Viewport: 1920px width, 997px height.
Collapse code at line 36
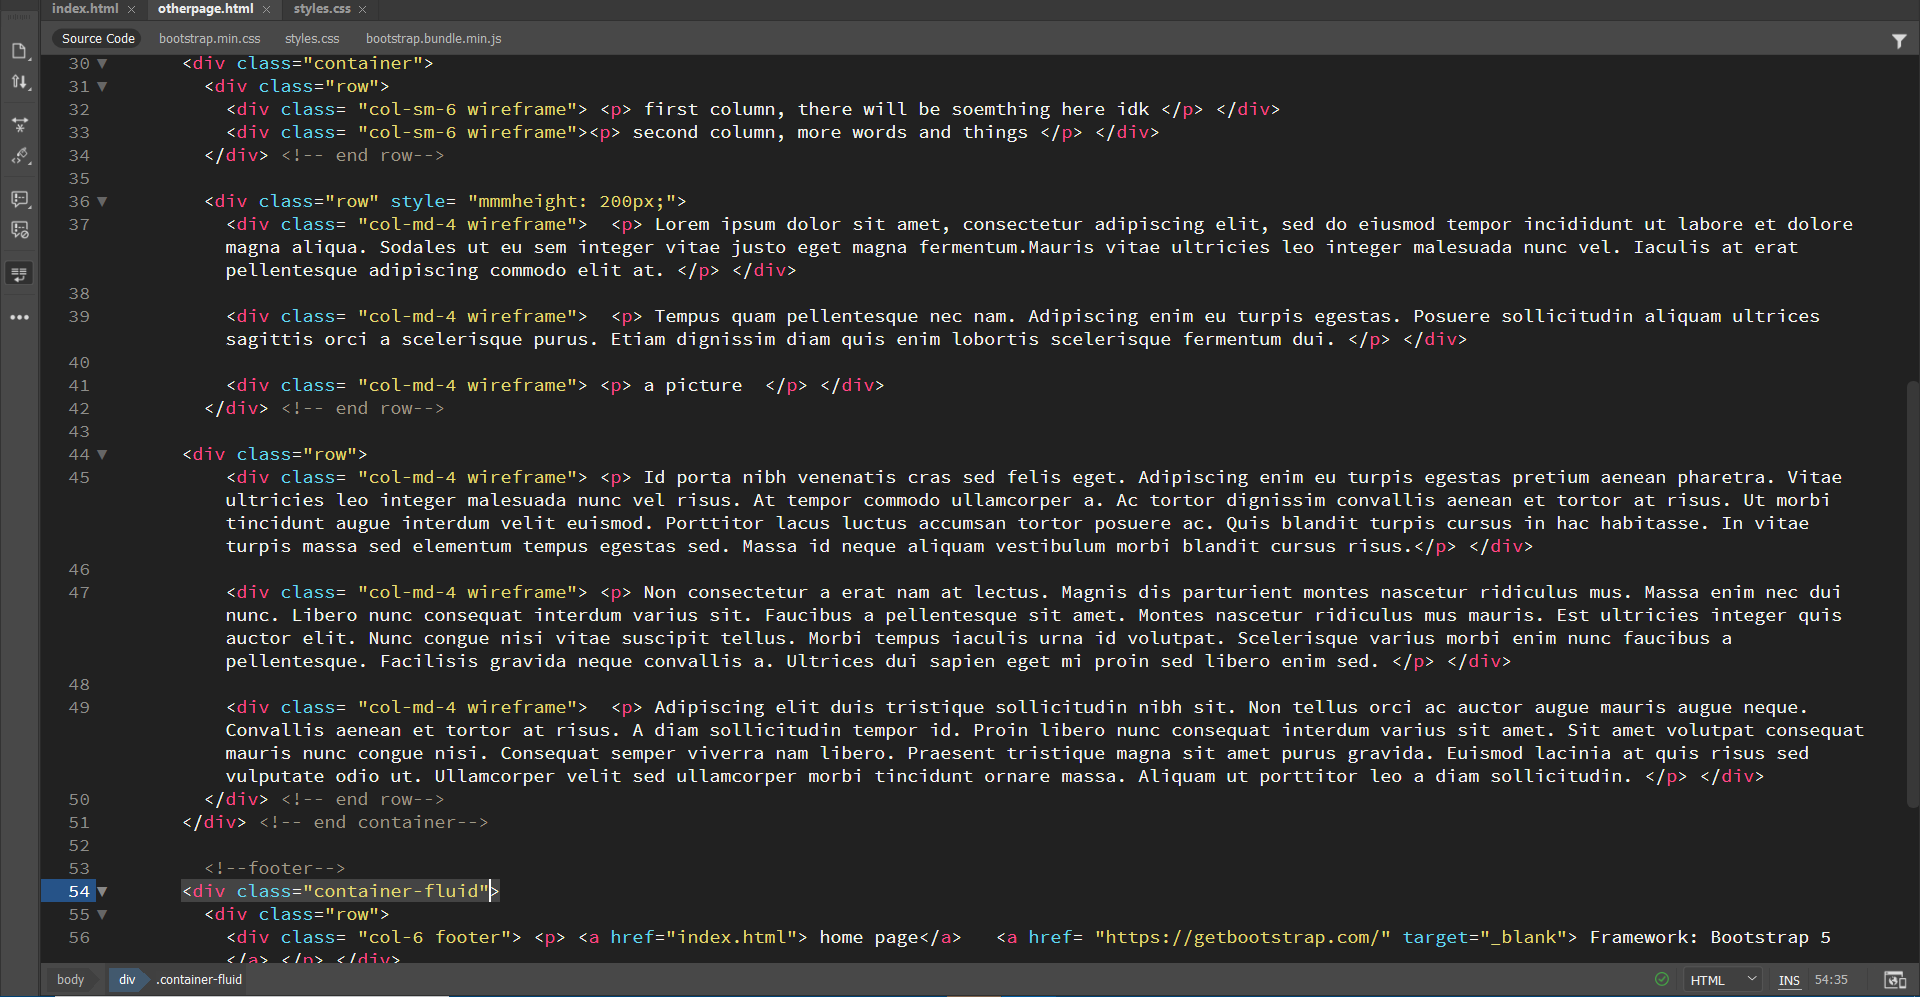tap(102, 202)
